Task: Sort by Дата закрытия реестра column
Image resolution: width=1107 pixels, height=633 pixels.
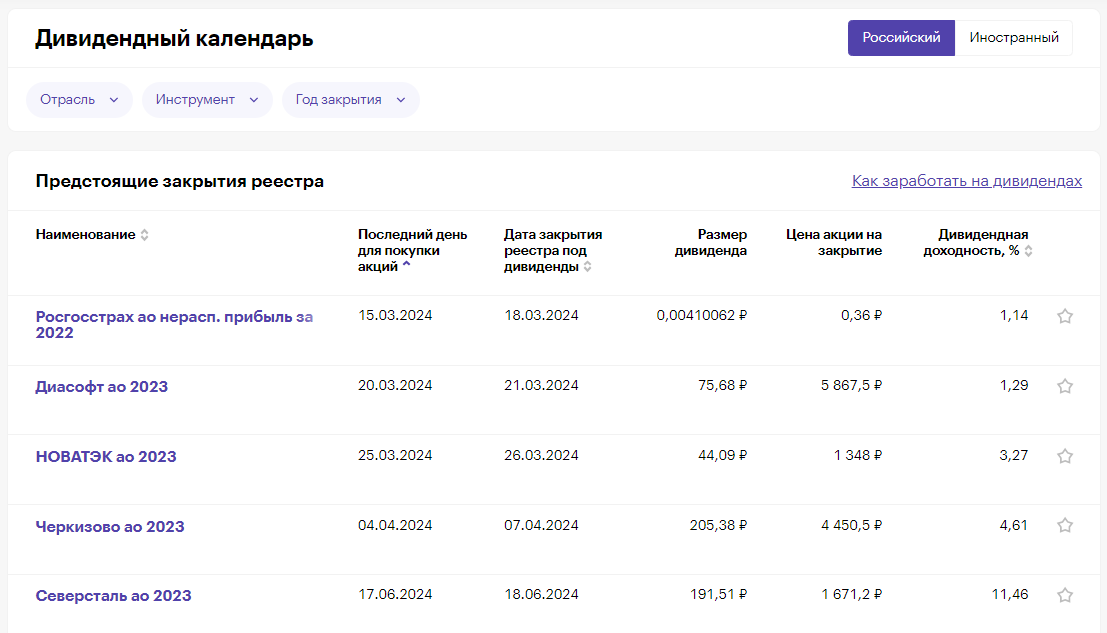Action: coord(587,267)
